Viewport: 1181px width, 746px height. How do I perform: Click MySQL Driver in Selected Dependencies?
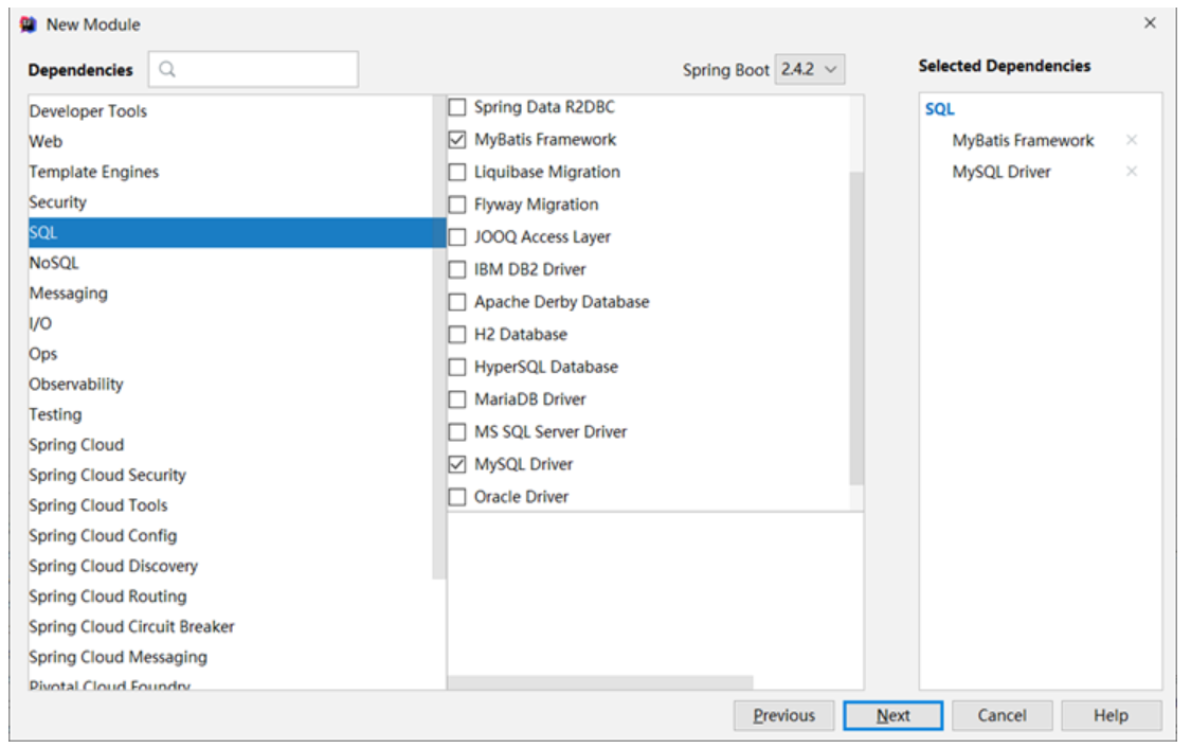pyautogui.click(x=1001, y=172)
